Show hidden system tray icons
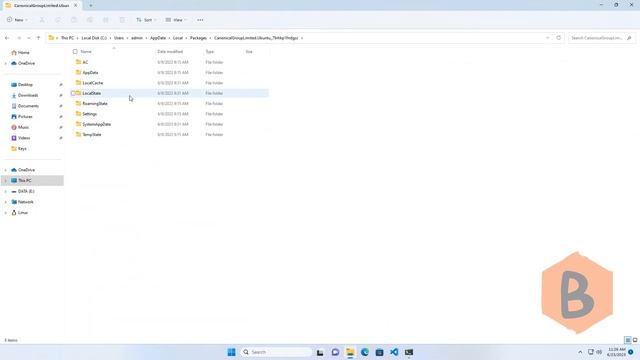 coord(580,352)
